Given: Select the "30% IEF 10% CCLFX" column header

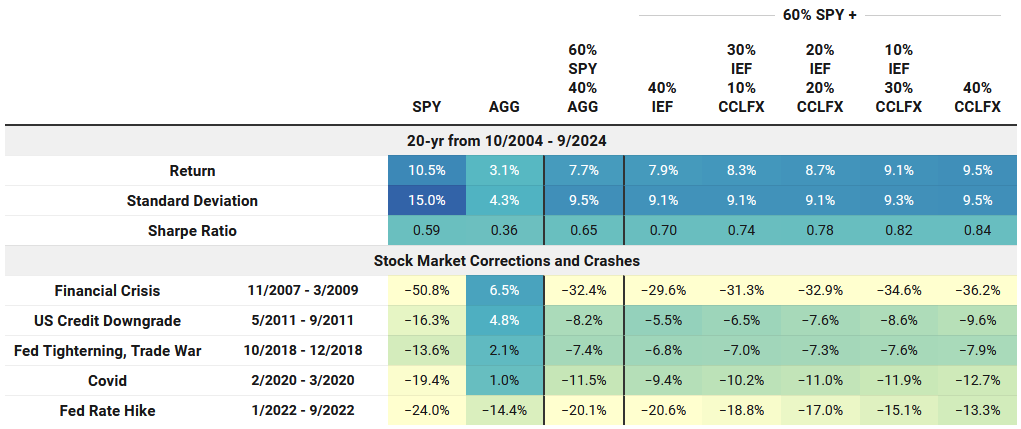Looking at the screenshot, I should point(741,78).
